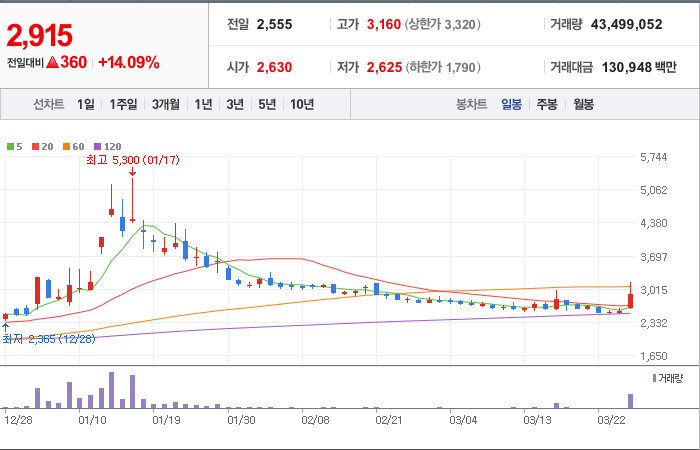This screenshot has height=450, width=700.
Task: Click the 거래대금 value 130,948 백만
Action: coord(639,67)
